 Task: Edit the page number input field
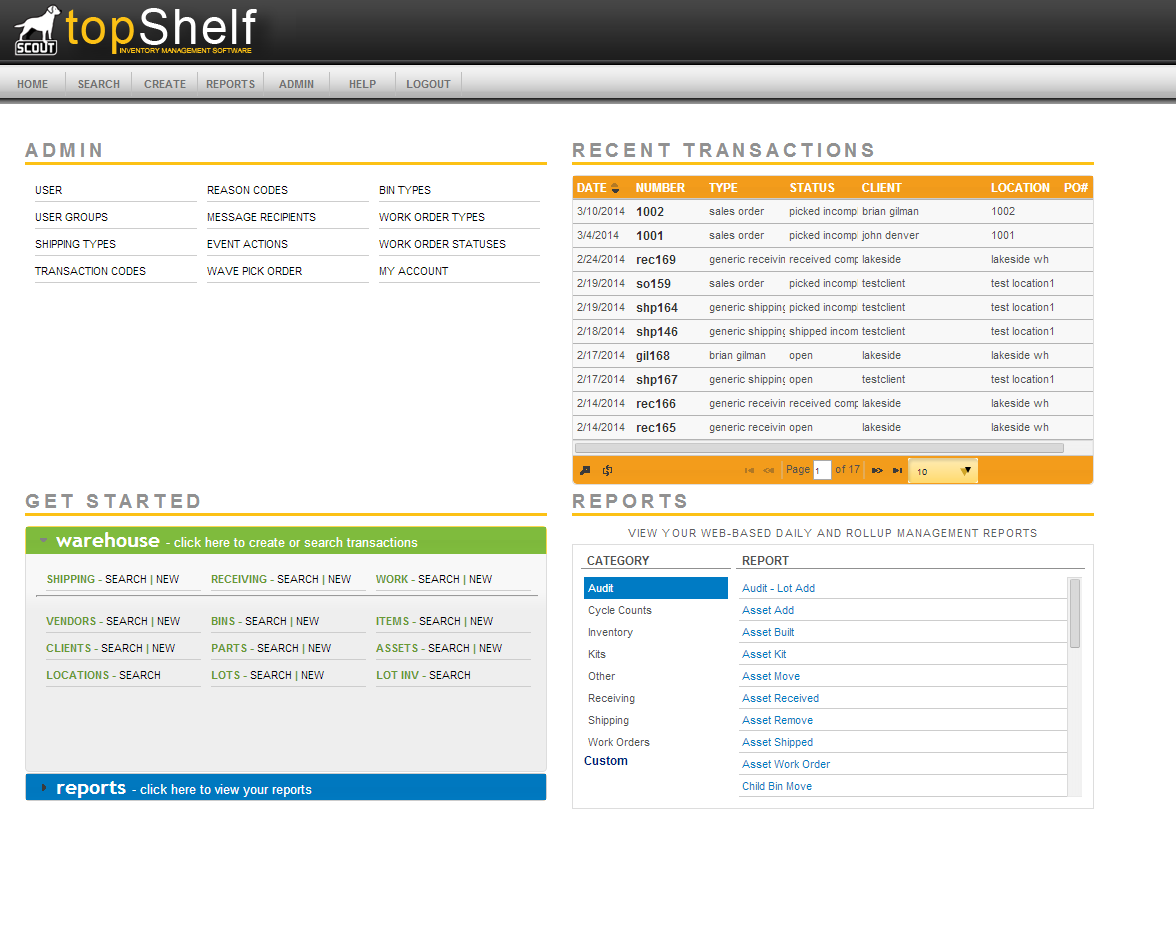click(822, 470)
